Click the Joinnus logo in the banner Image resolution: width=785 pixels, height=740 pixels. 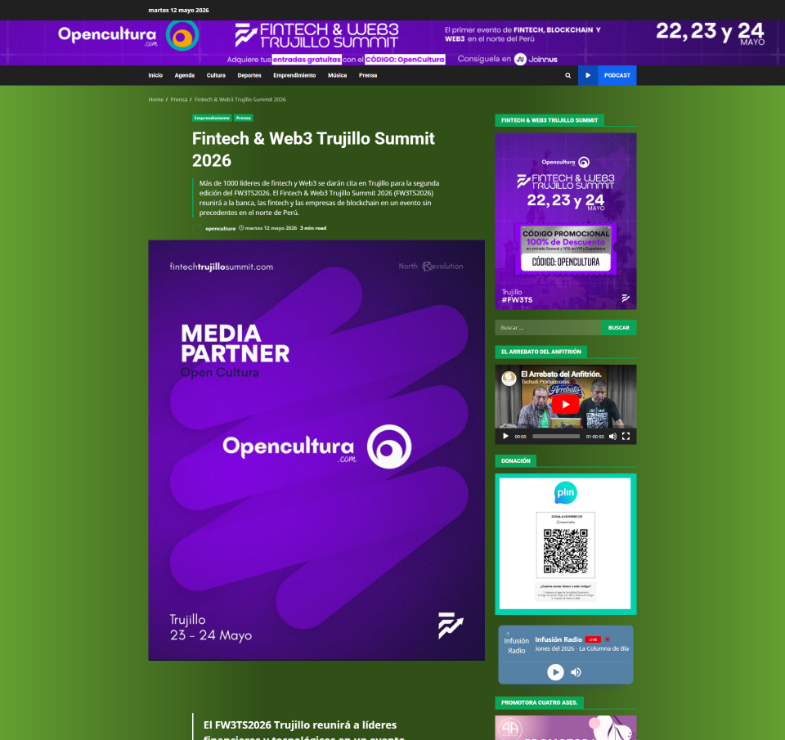(536, 59)
